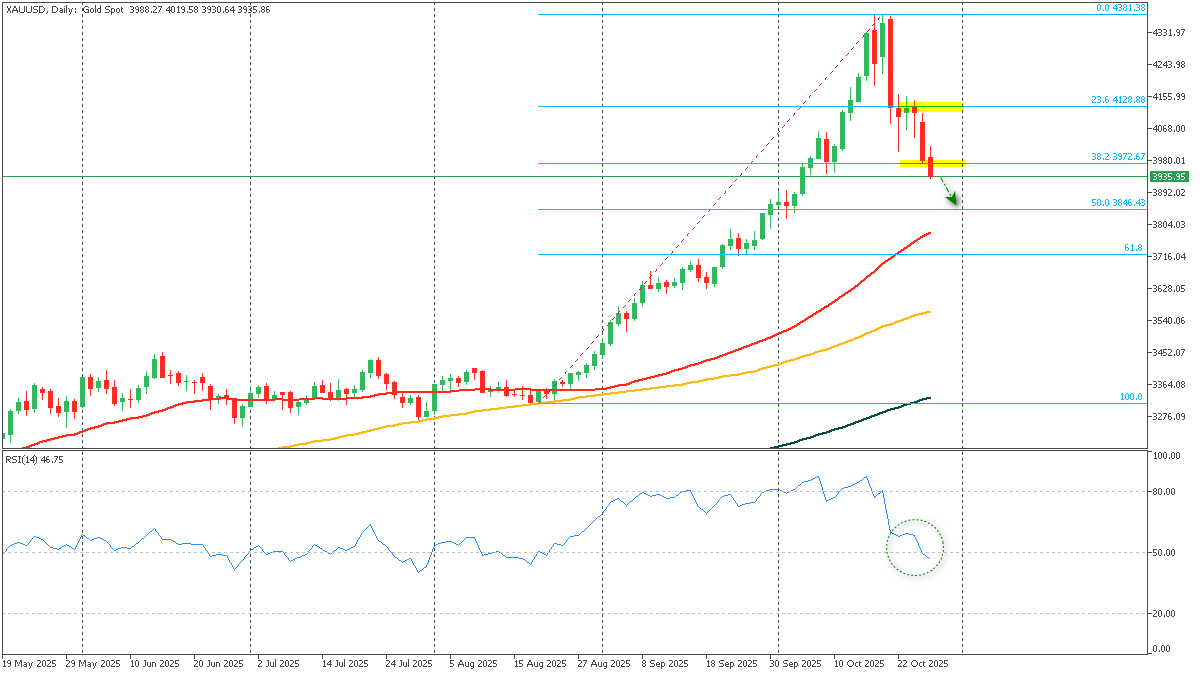Click the dotted green circle on RSI
The width and height of the screenshot is (1200, 675).
click(x=915, y=548)
